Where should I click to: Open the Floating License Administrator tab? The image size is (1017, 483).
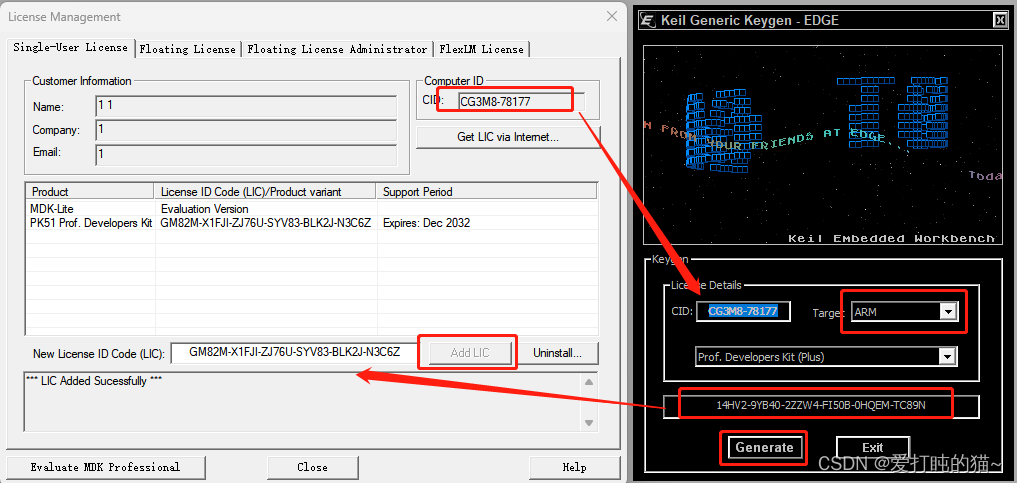337,49
